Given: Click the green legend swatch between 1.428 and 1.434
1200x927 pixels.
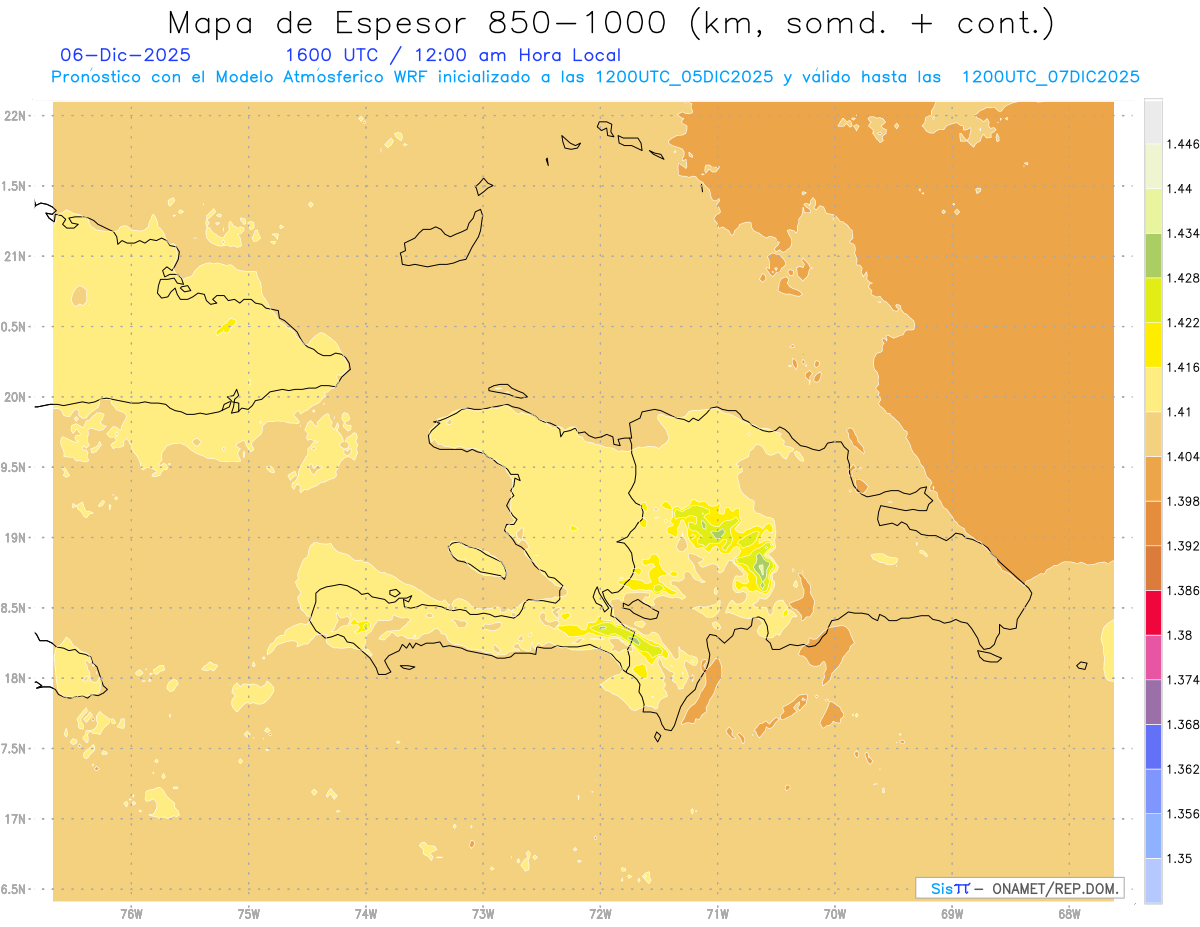Looking at the screenshot, I should pyautogui.click(x=1153, y=255).
